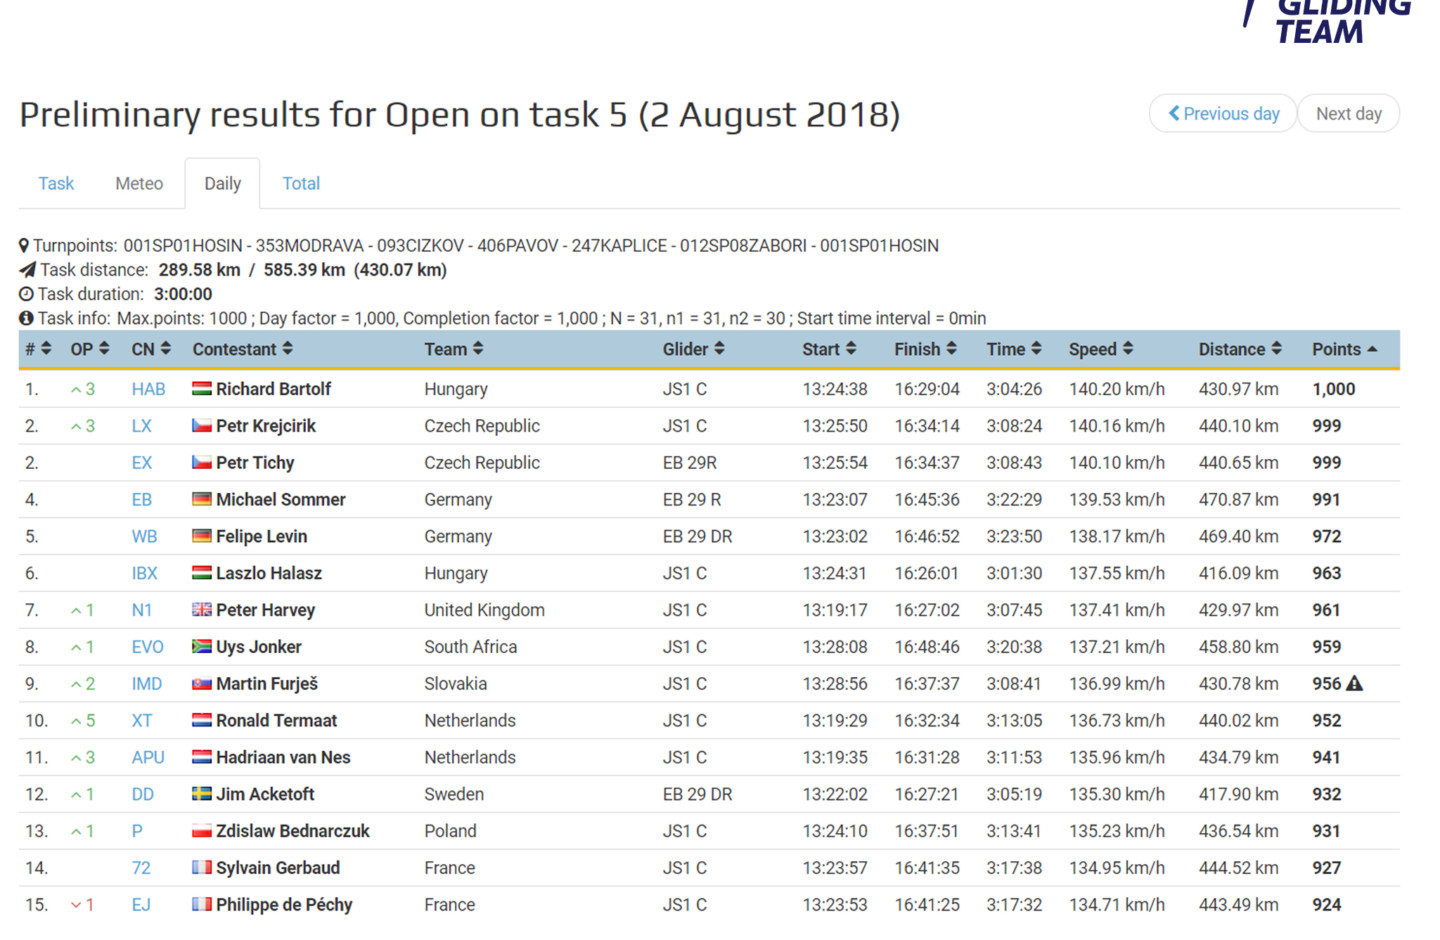Sort the table by Contestant name

click(x=242, y=349)
